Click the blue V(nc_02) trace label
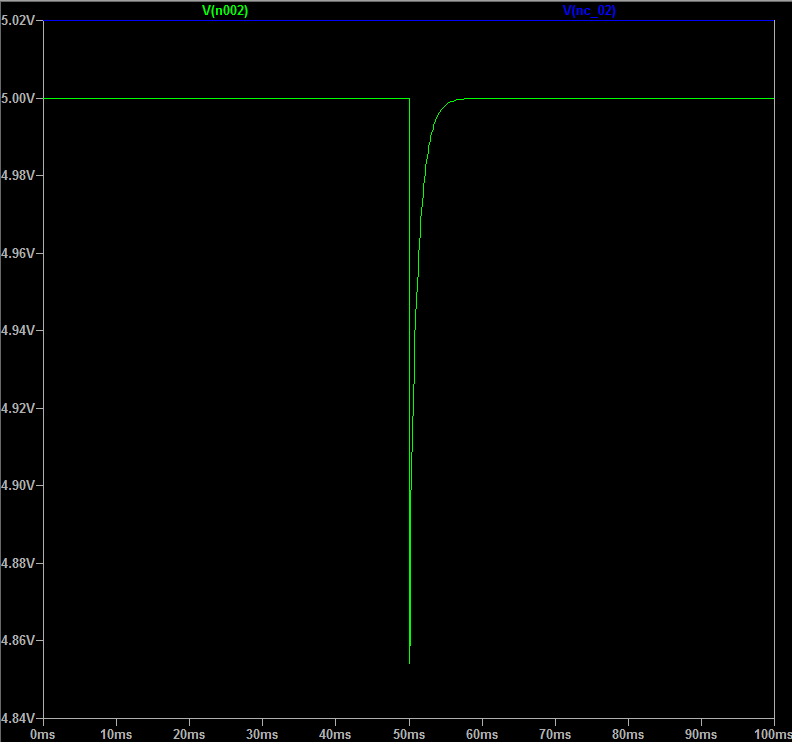The height and width of the screenshot is (742, 792). pos(589,10)
